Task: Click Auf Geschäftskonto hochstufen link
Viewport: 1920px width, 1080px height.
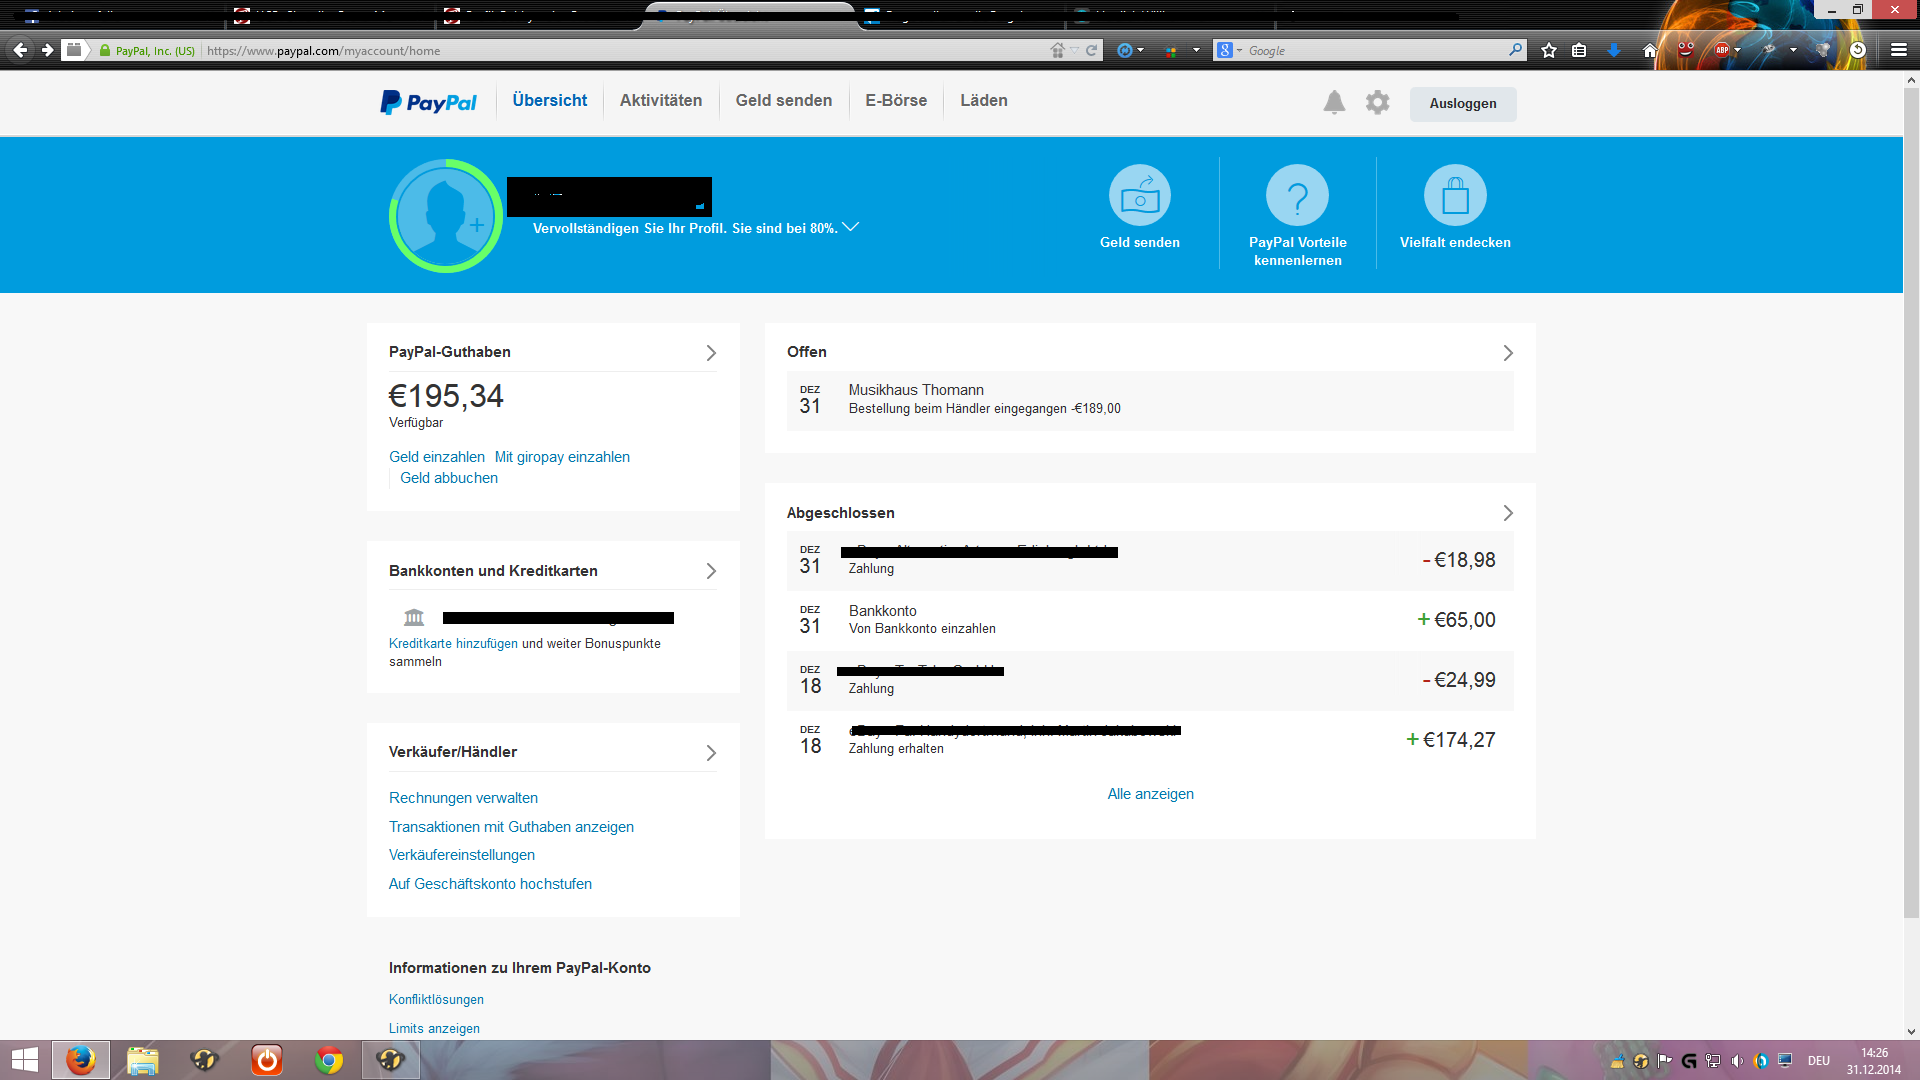Action: click(x=490, y=884)
